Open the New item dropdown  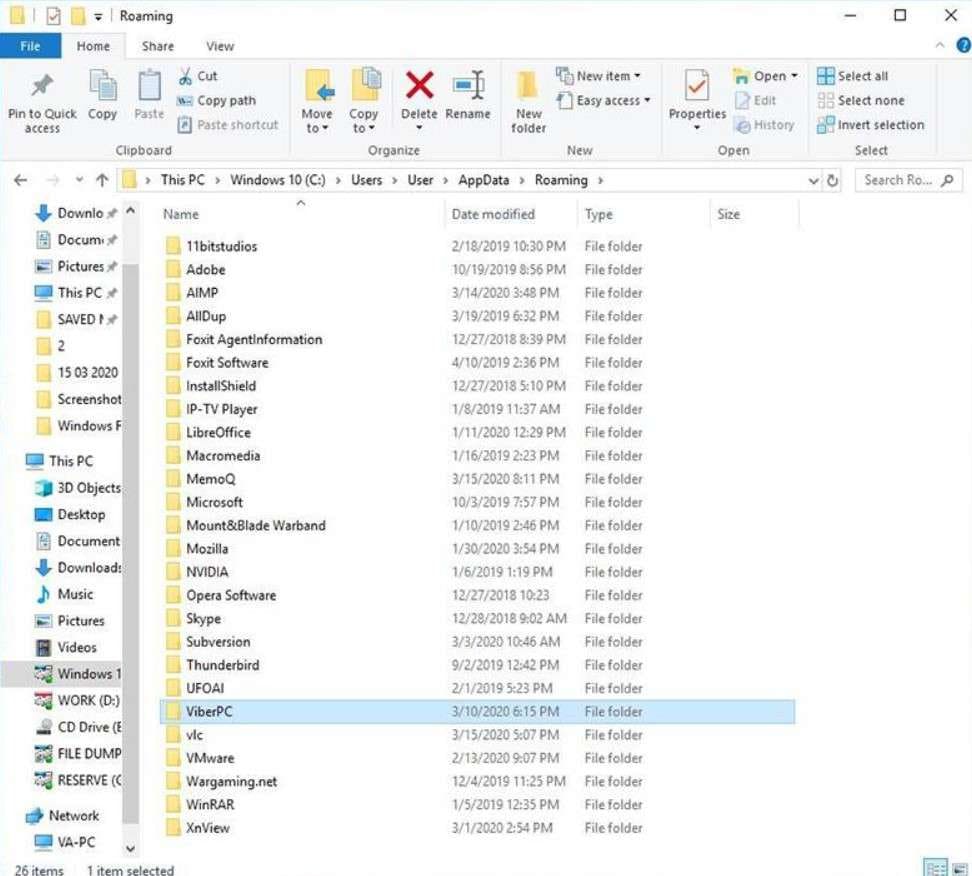pos(598,76)
